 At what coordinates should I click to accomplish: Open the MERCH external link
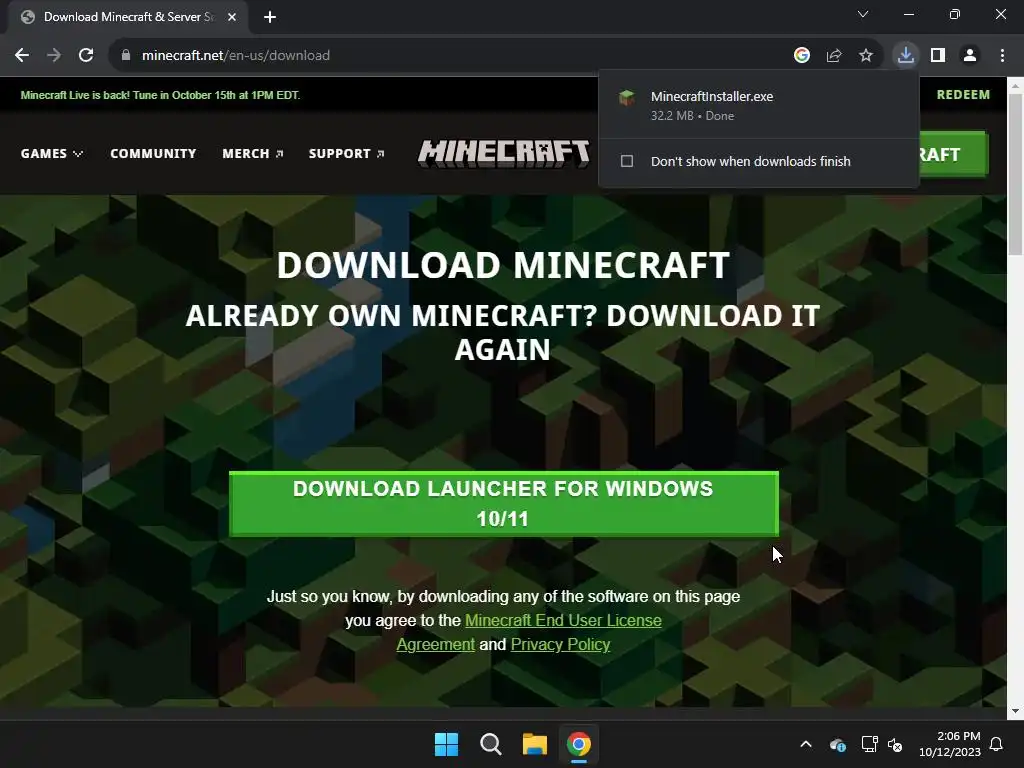(x=253, y=153)
